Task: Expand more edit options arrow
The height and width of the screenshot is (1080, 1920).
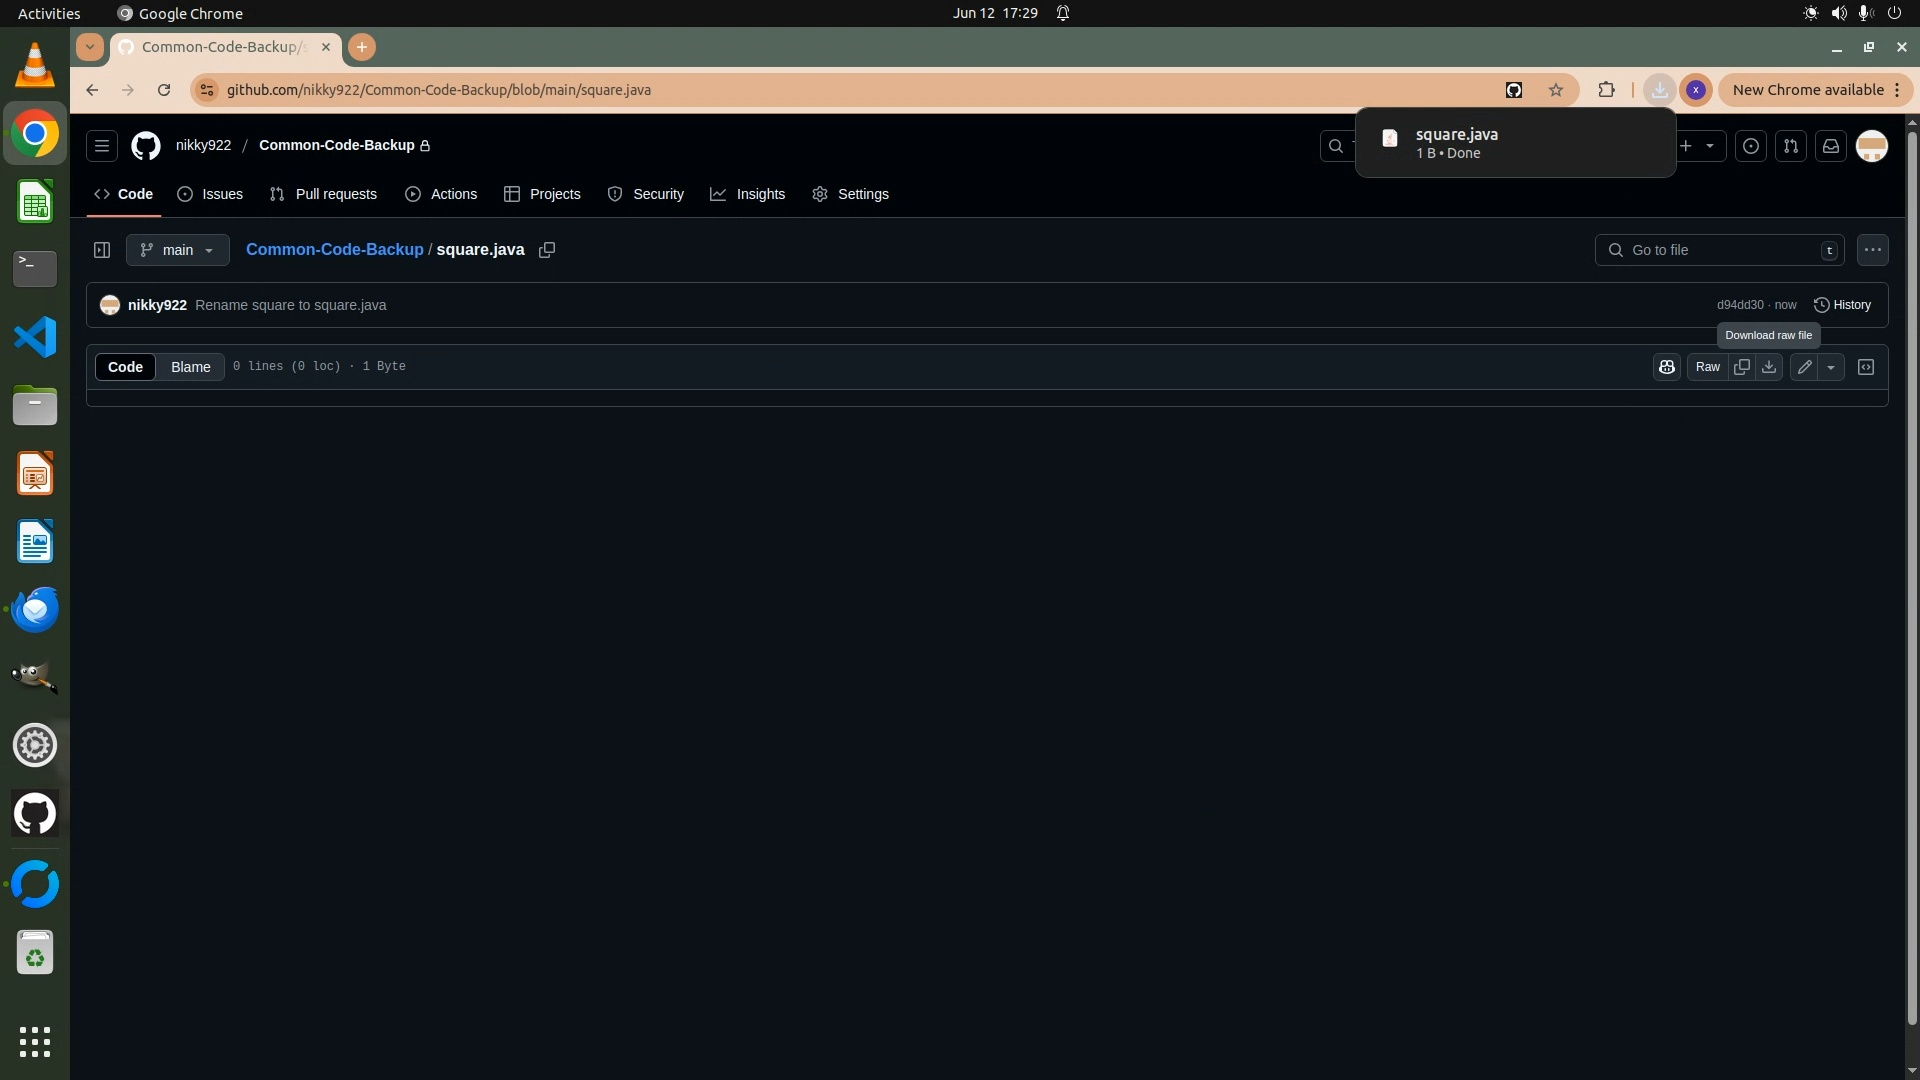Action: tap(1831, 367)
